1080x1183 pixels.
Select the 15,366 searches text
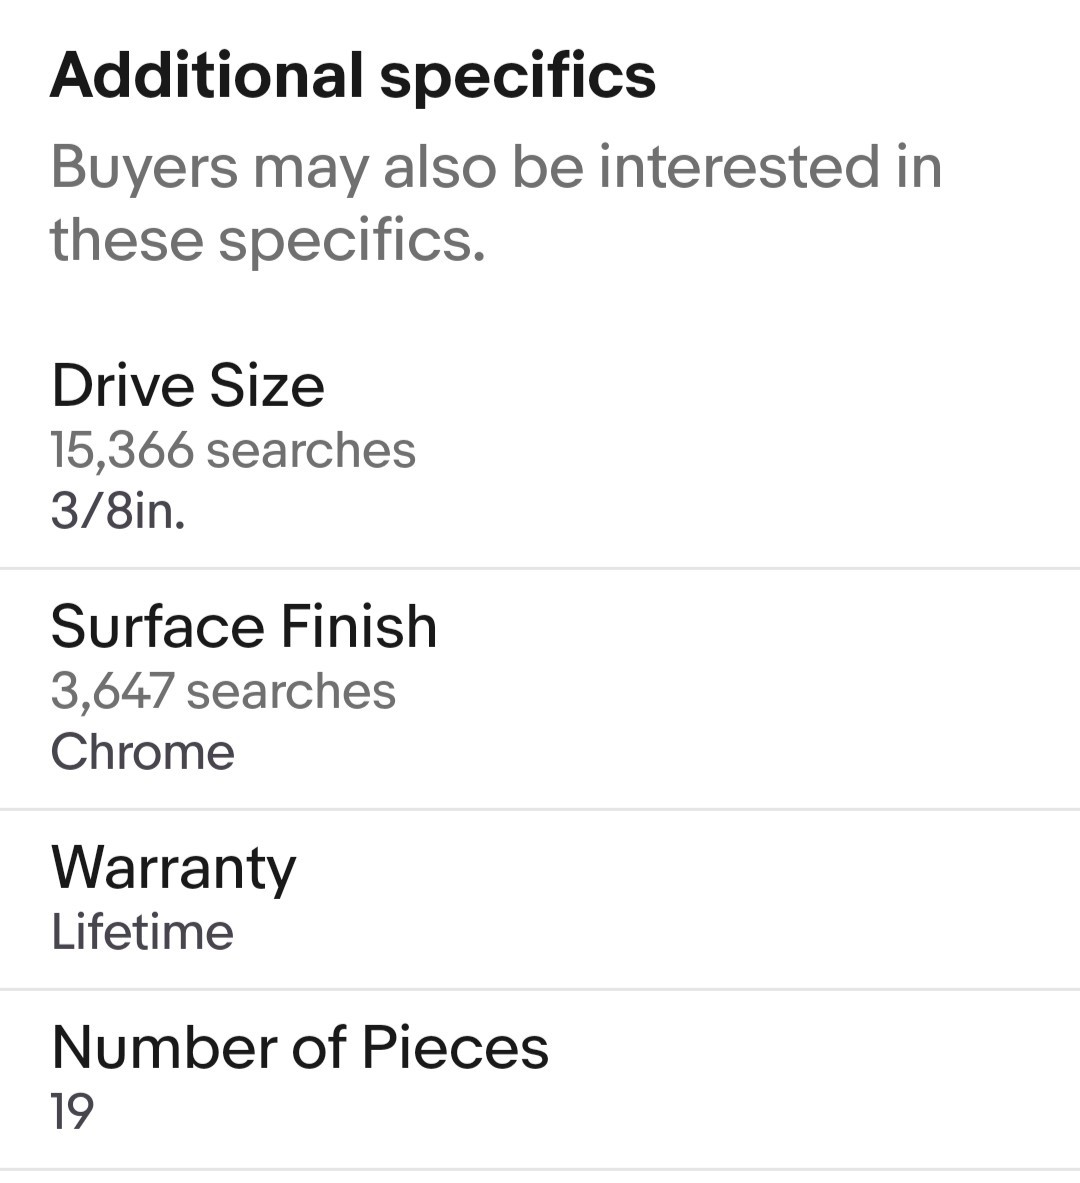232,450
